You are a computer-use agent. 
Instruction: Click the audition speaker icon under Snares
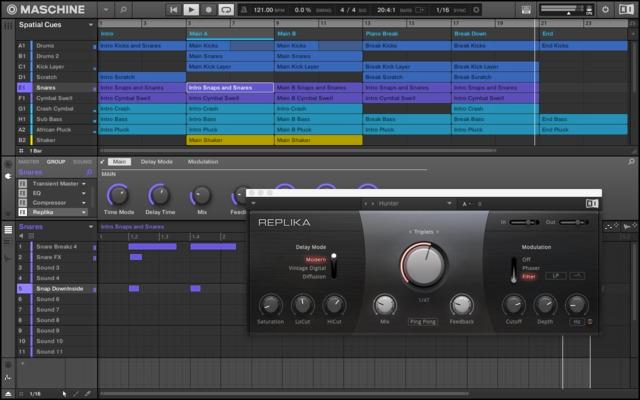click(x=21, y=236)
